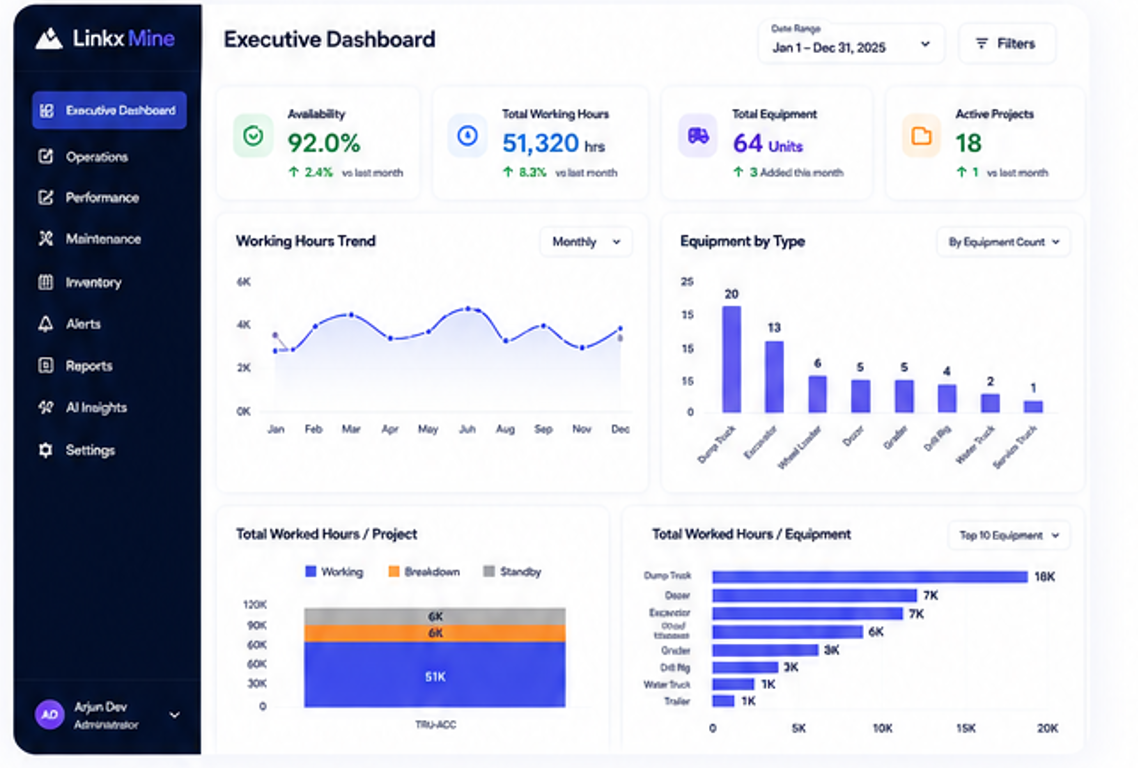This screenshot has height=768, width=1138.
Task: Click the Equipment by Type title
Action: tap(742, 241)
